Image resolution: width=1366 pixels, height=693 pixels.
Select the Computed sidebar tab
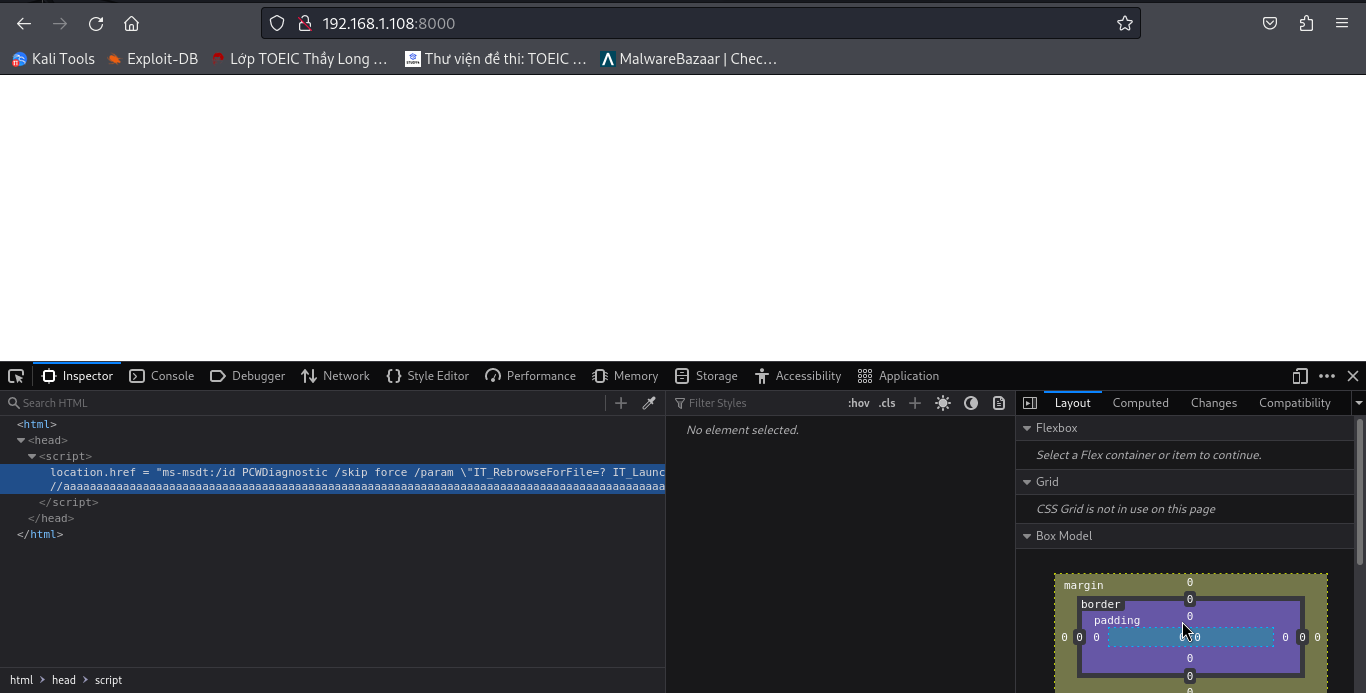1140,403
